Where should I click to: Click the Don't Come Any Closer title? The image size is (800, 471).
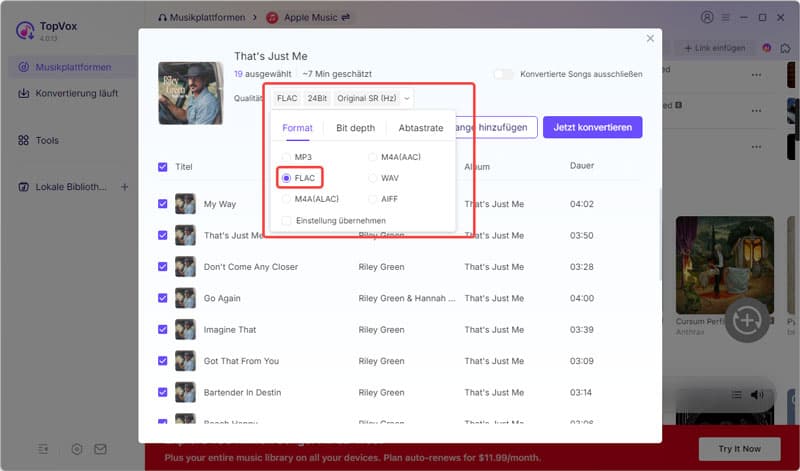251,266
